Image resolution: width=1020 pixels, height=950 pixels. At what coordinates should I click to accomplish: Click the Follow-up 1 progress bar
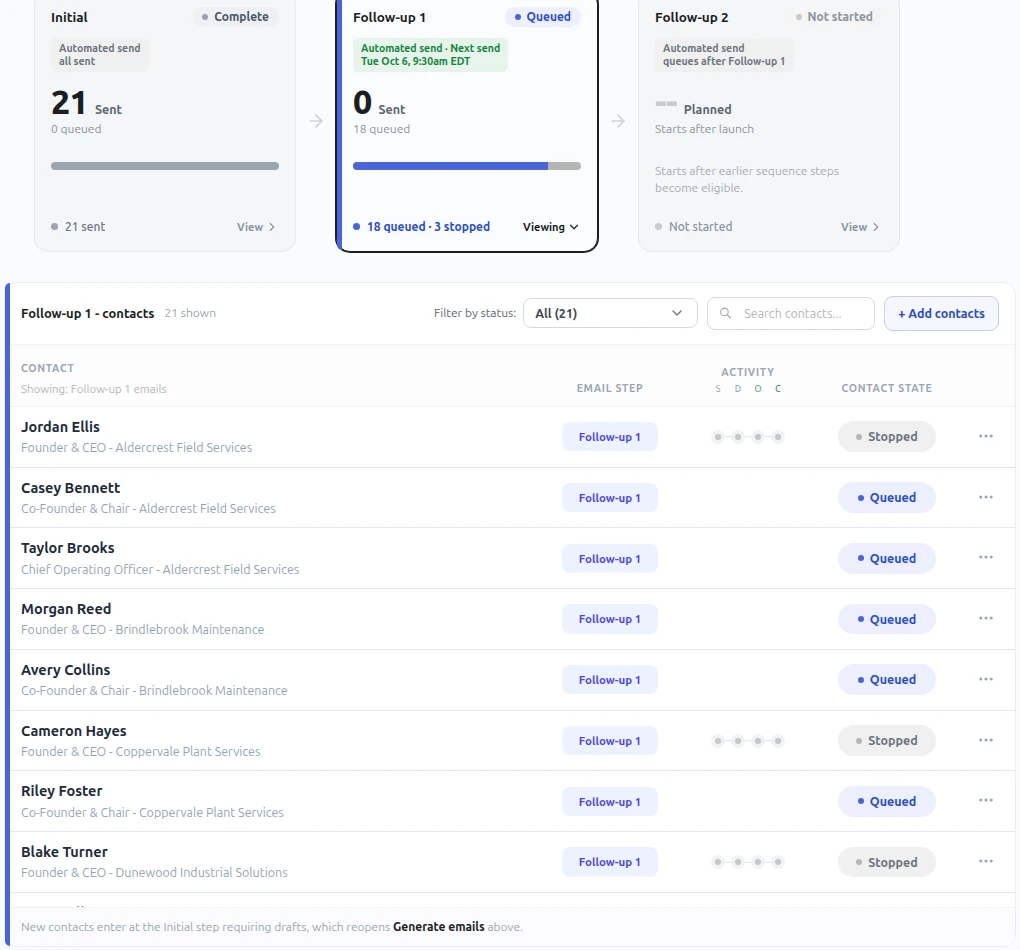[x=466, y=166]
